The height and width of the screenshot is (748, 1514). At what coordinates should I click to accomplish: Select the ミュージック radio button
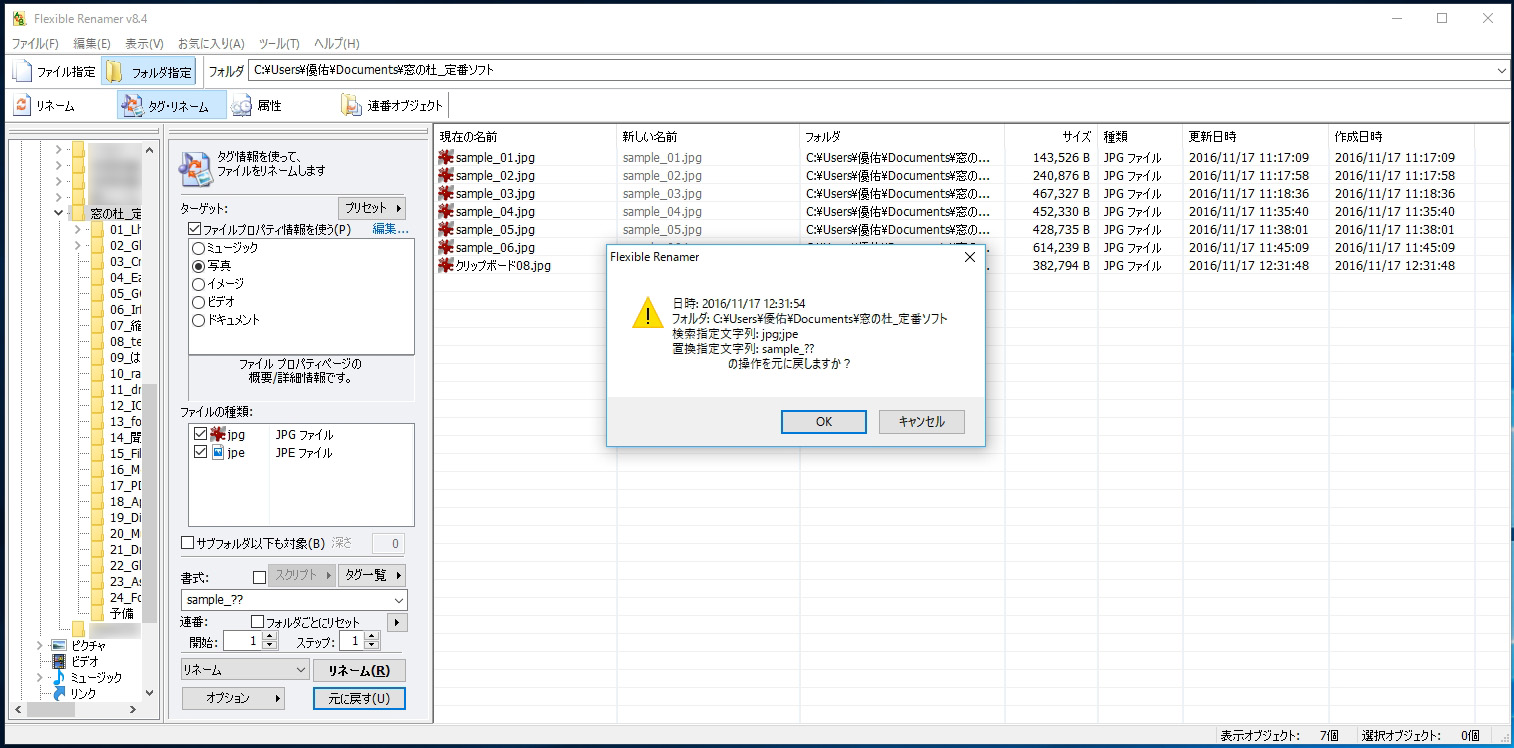click(x=198, y=248)
